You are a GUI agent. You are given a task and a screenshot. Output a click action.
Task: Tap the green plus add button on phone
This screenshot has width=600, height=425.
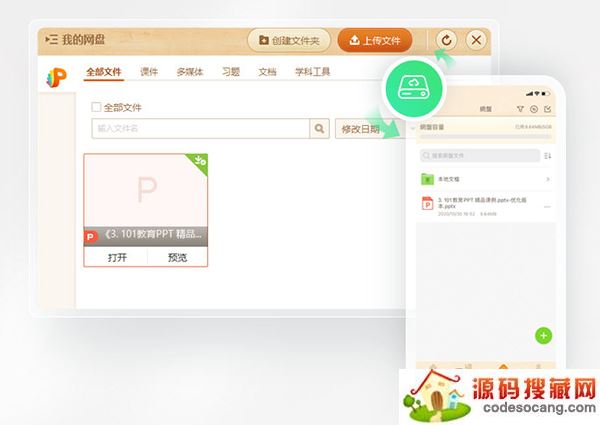point(544,335)
